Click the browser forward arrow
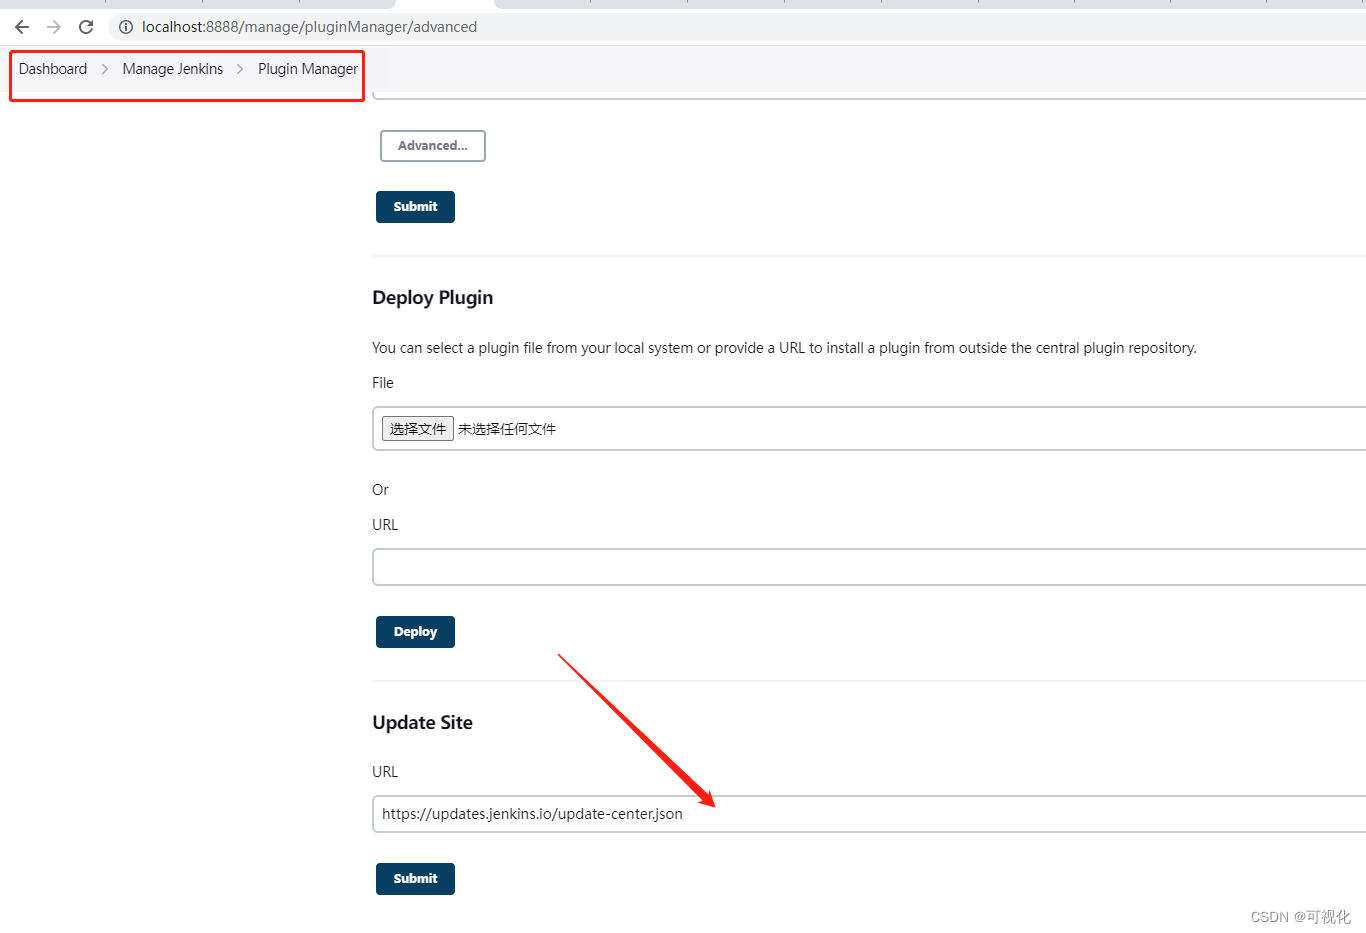 [x=54, y=27]
